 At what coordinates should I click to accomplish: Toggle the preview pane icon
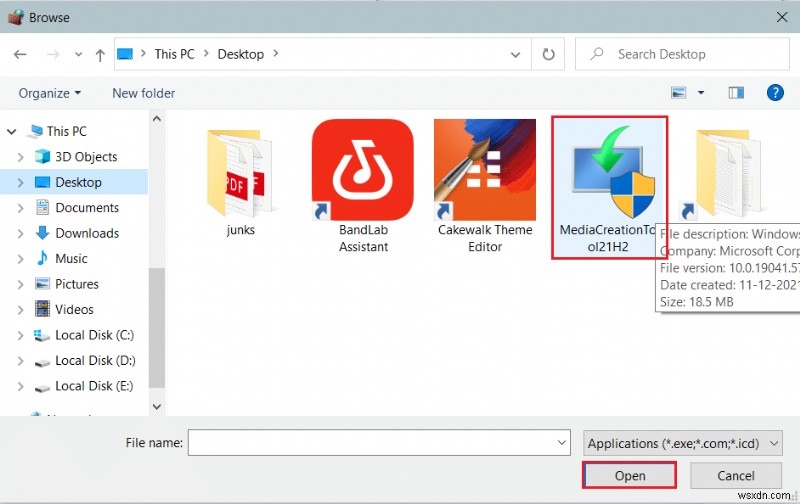(736, 93)
